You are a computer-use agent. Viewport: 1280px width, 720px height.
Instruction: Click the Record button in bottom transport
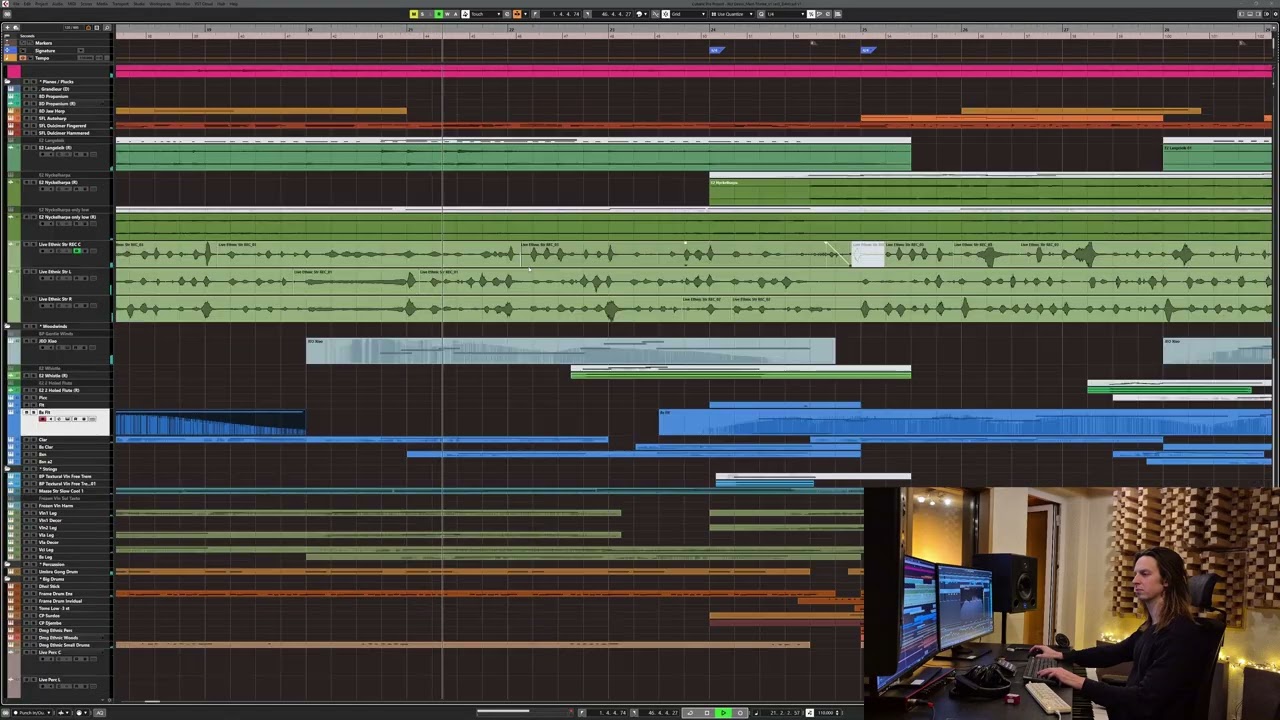(740, 713)
